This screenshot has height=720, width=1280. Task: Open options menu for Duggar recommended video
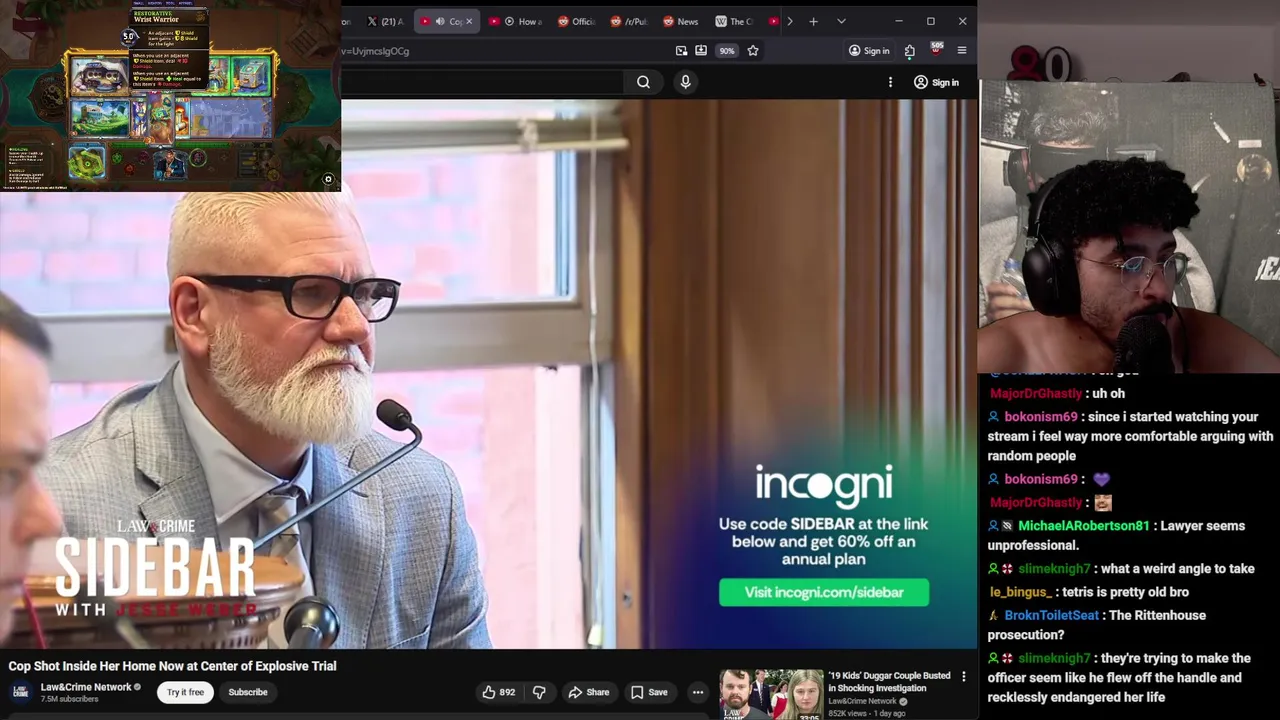coord(964,677)
